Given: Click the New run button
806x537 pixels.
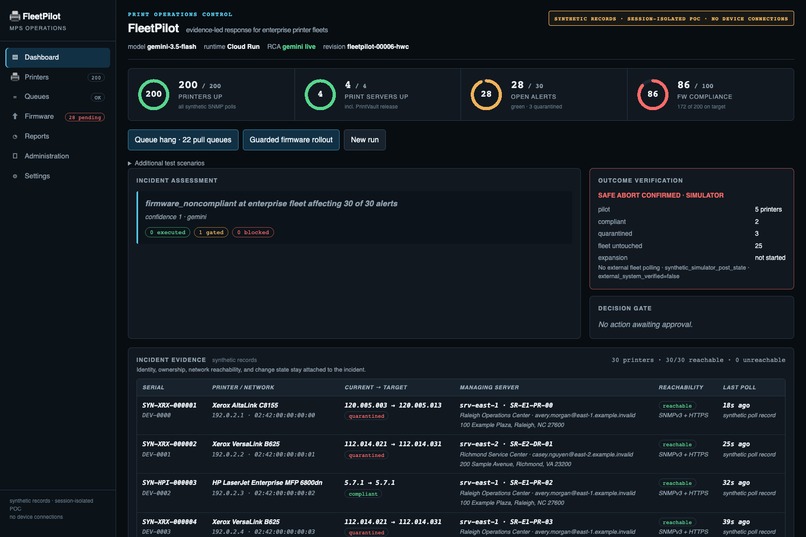Looking at the screenshot, I should [364, 140].
